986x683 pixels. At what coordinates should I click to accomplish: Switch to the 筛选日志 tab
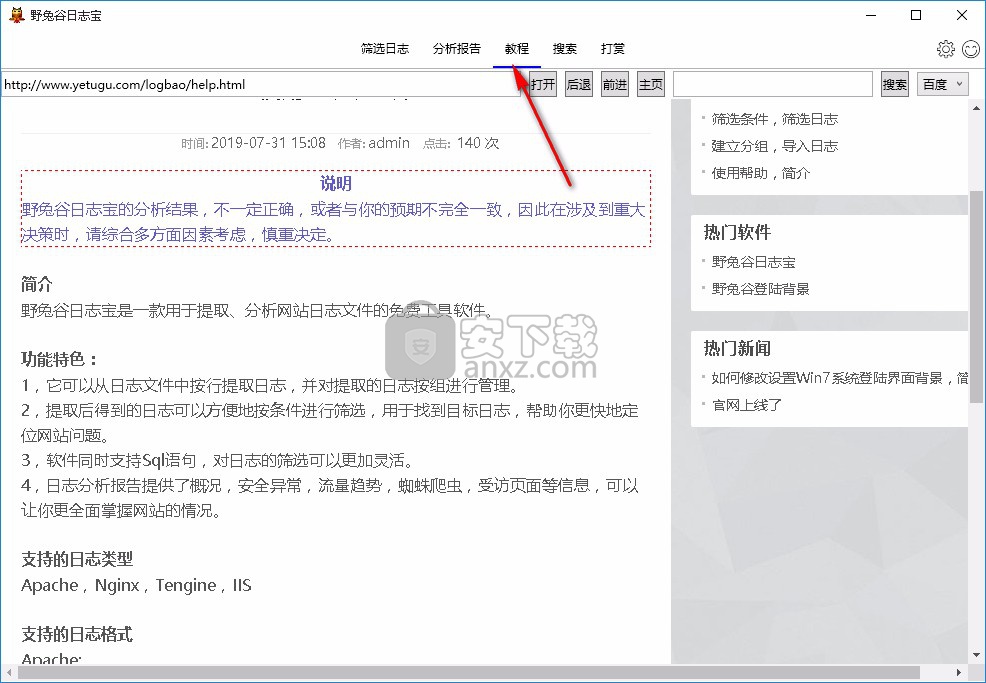tap(385, 49)
